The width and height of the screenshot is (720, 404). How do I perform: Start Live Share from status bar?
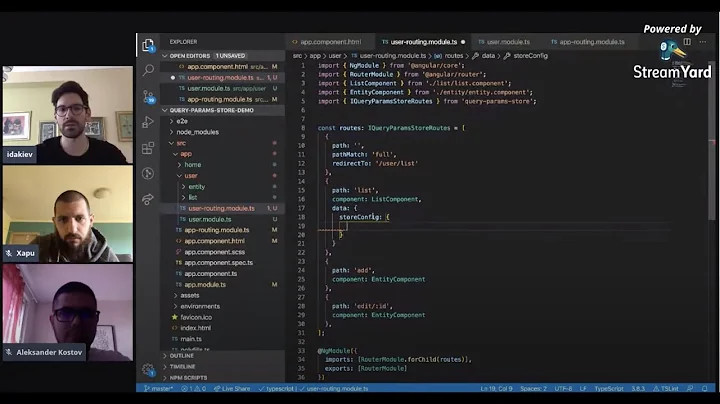click(232, 388)
